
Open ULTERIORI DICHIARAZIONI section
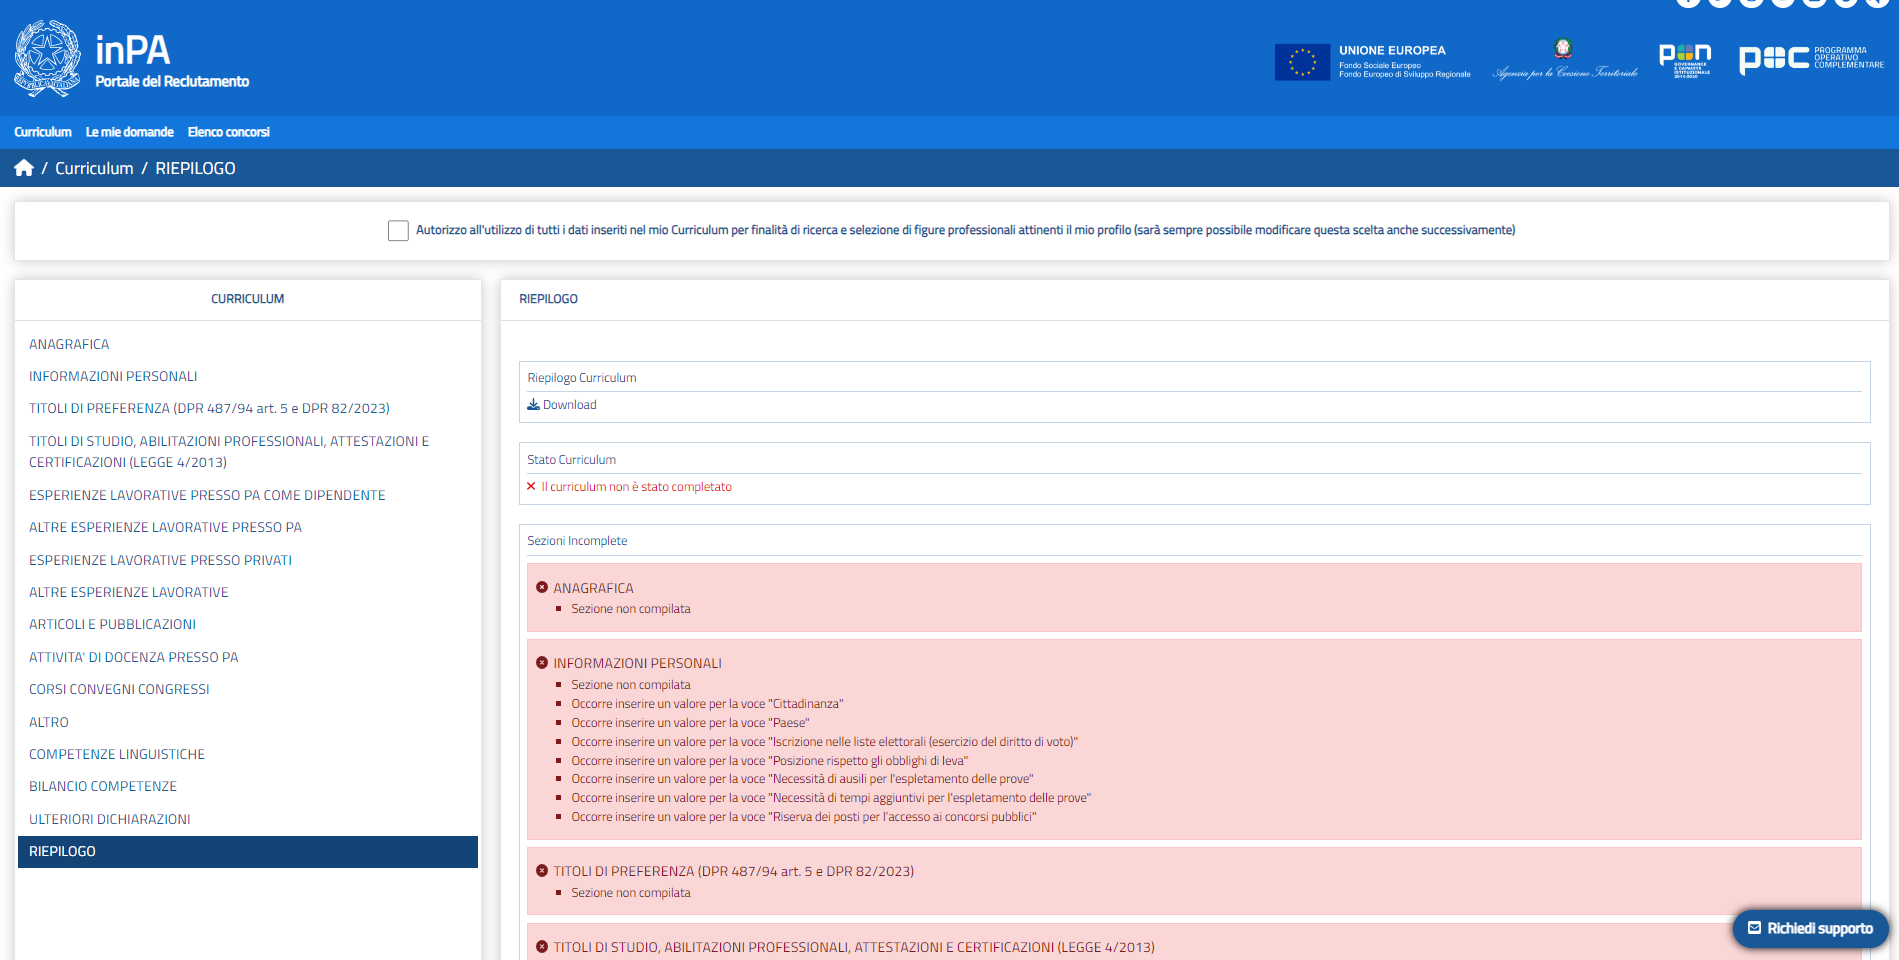click(x=110, y=819)
